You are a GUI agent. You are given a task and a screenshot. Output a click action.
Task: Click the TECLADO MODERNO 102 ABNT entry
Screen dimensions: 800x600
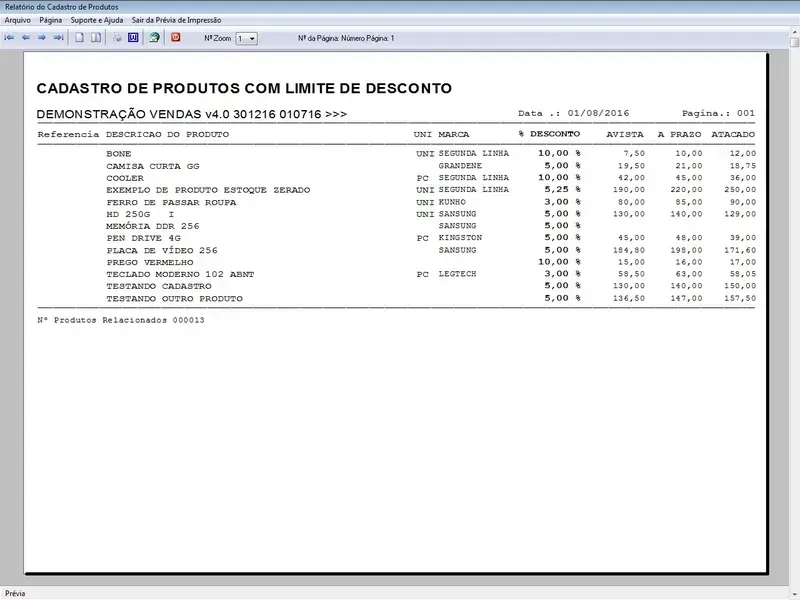pyautogui.click(x=168, y=274)
